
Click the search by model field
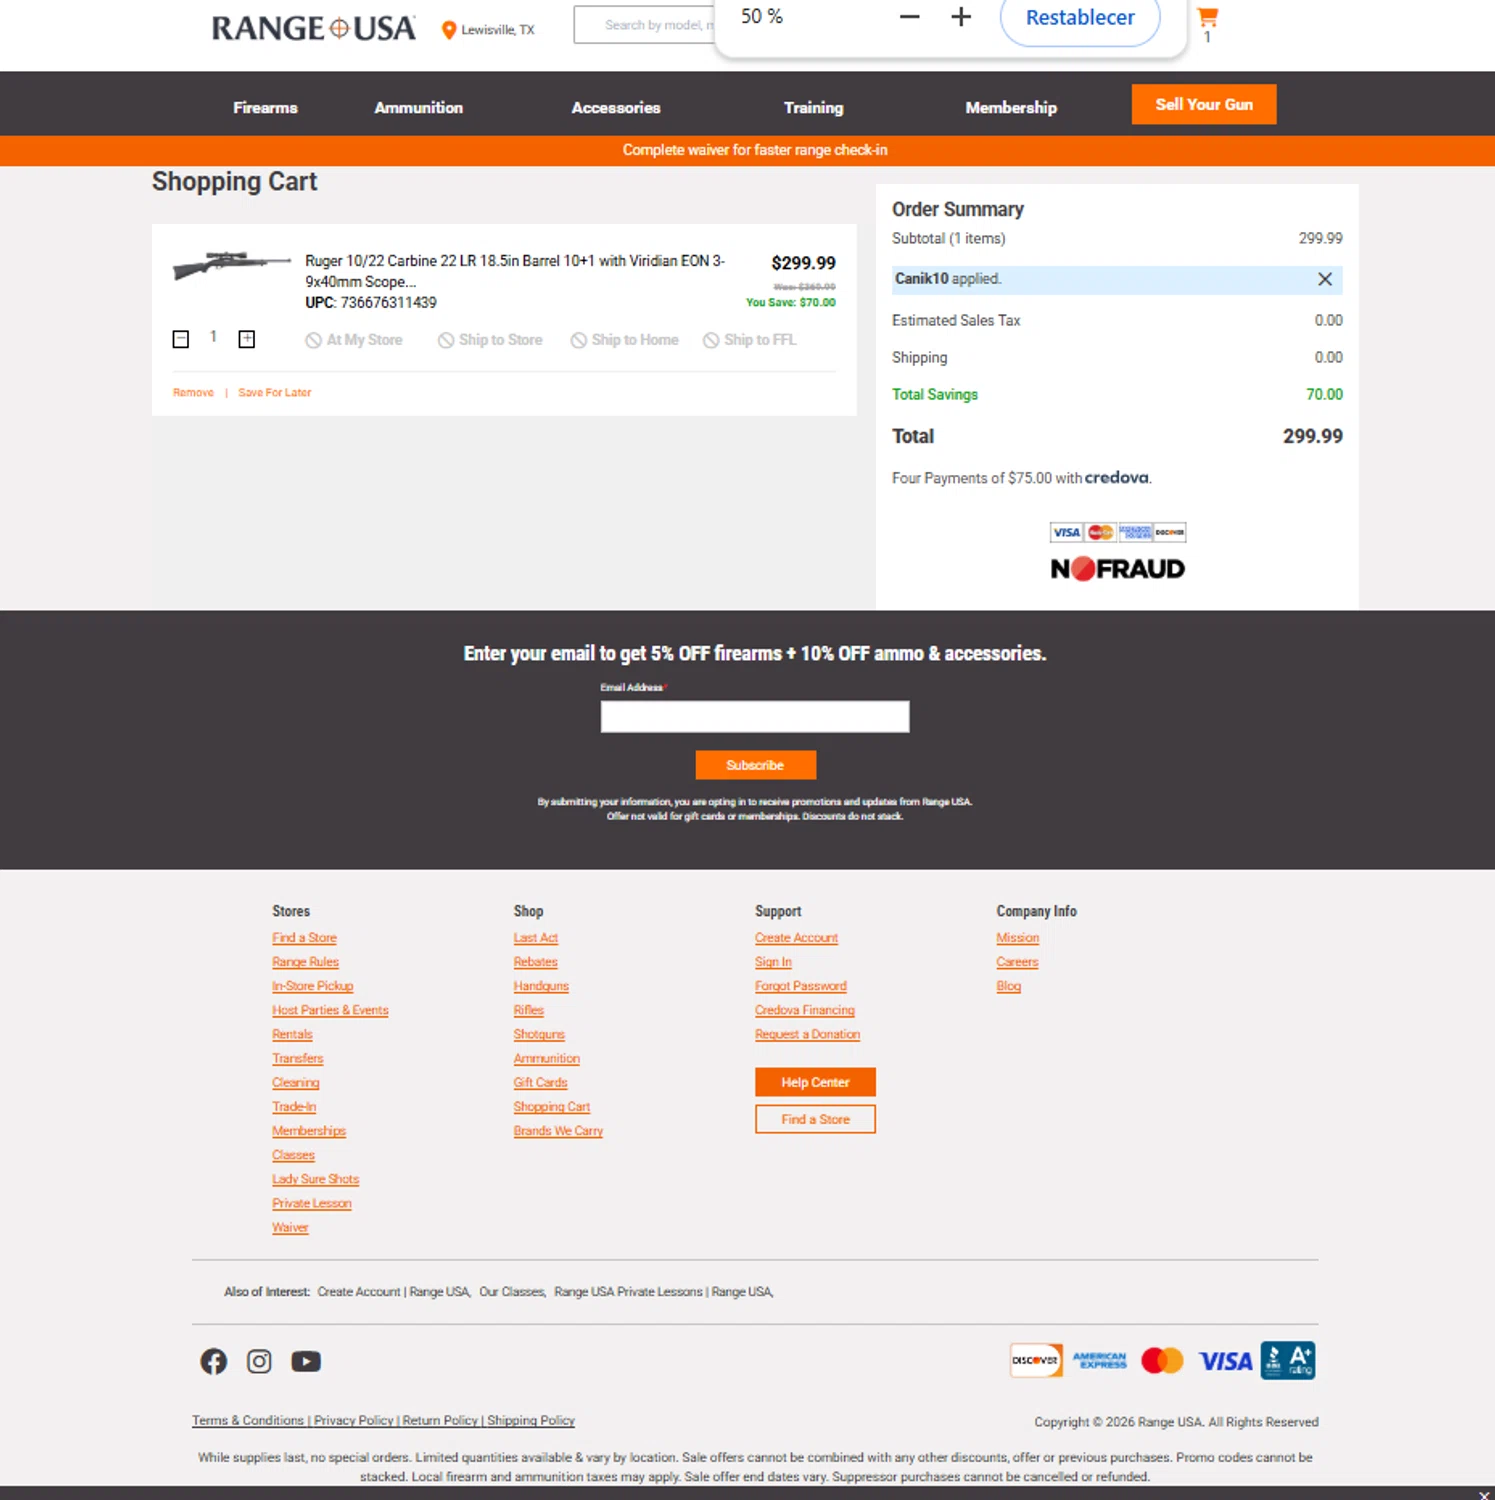(x=645, y=25)
